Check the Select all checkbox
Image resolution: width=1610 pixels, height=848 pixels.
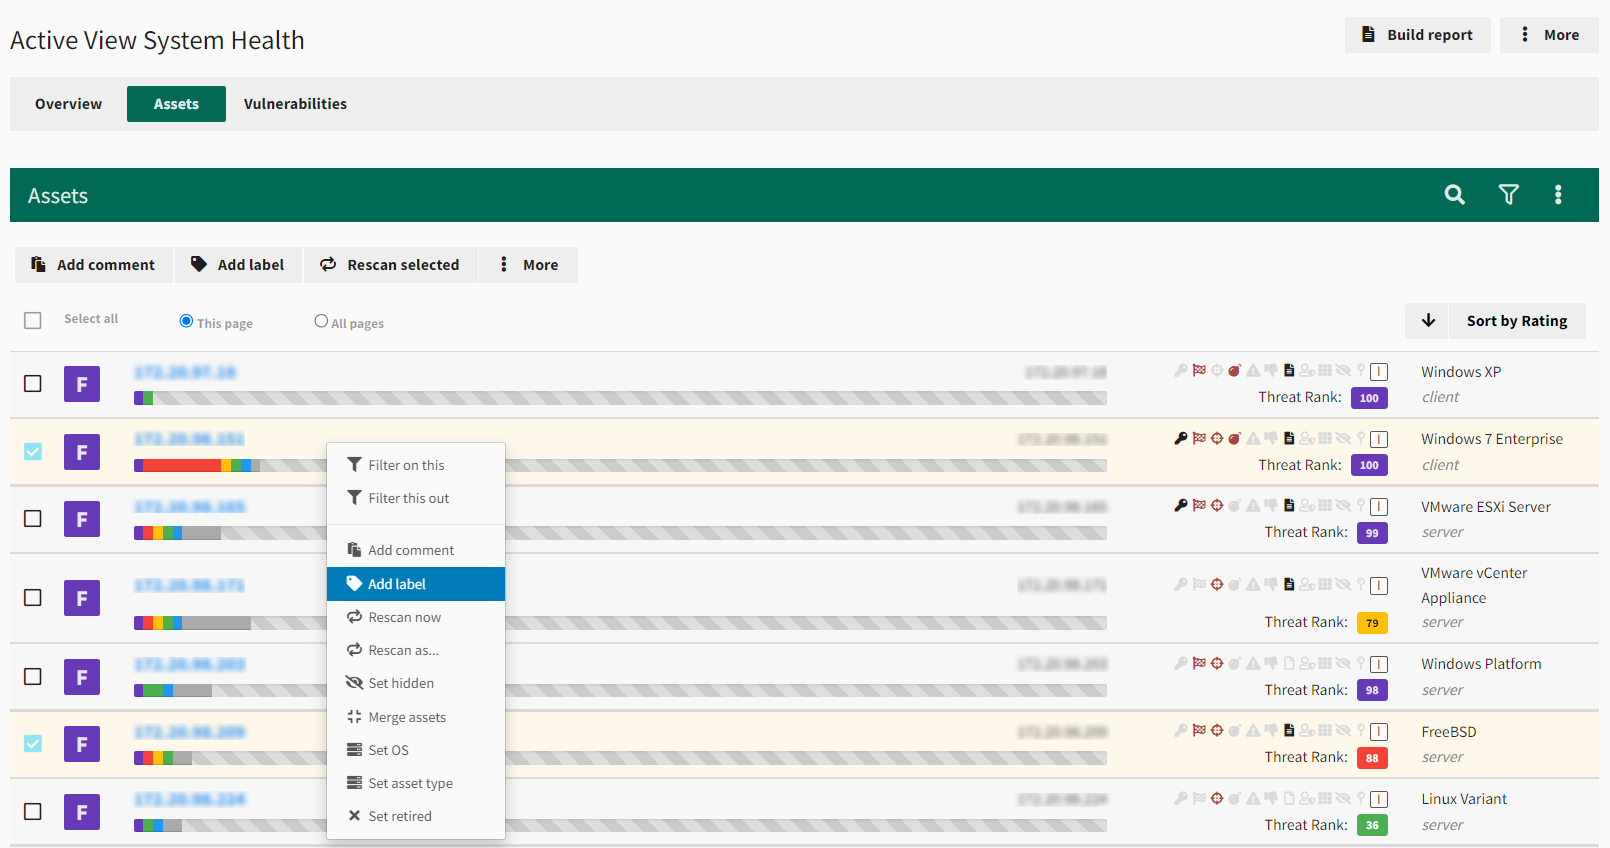pos(33,320)
